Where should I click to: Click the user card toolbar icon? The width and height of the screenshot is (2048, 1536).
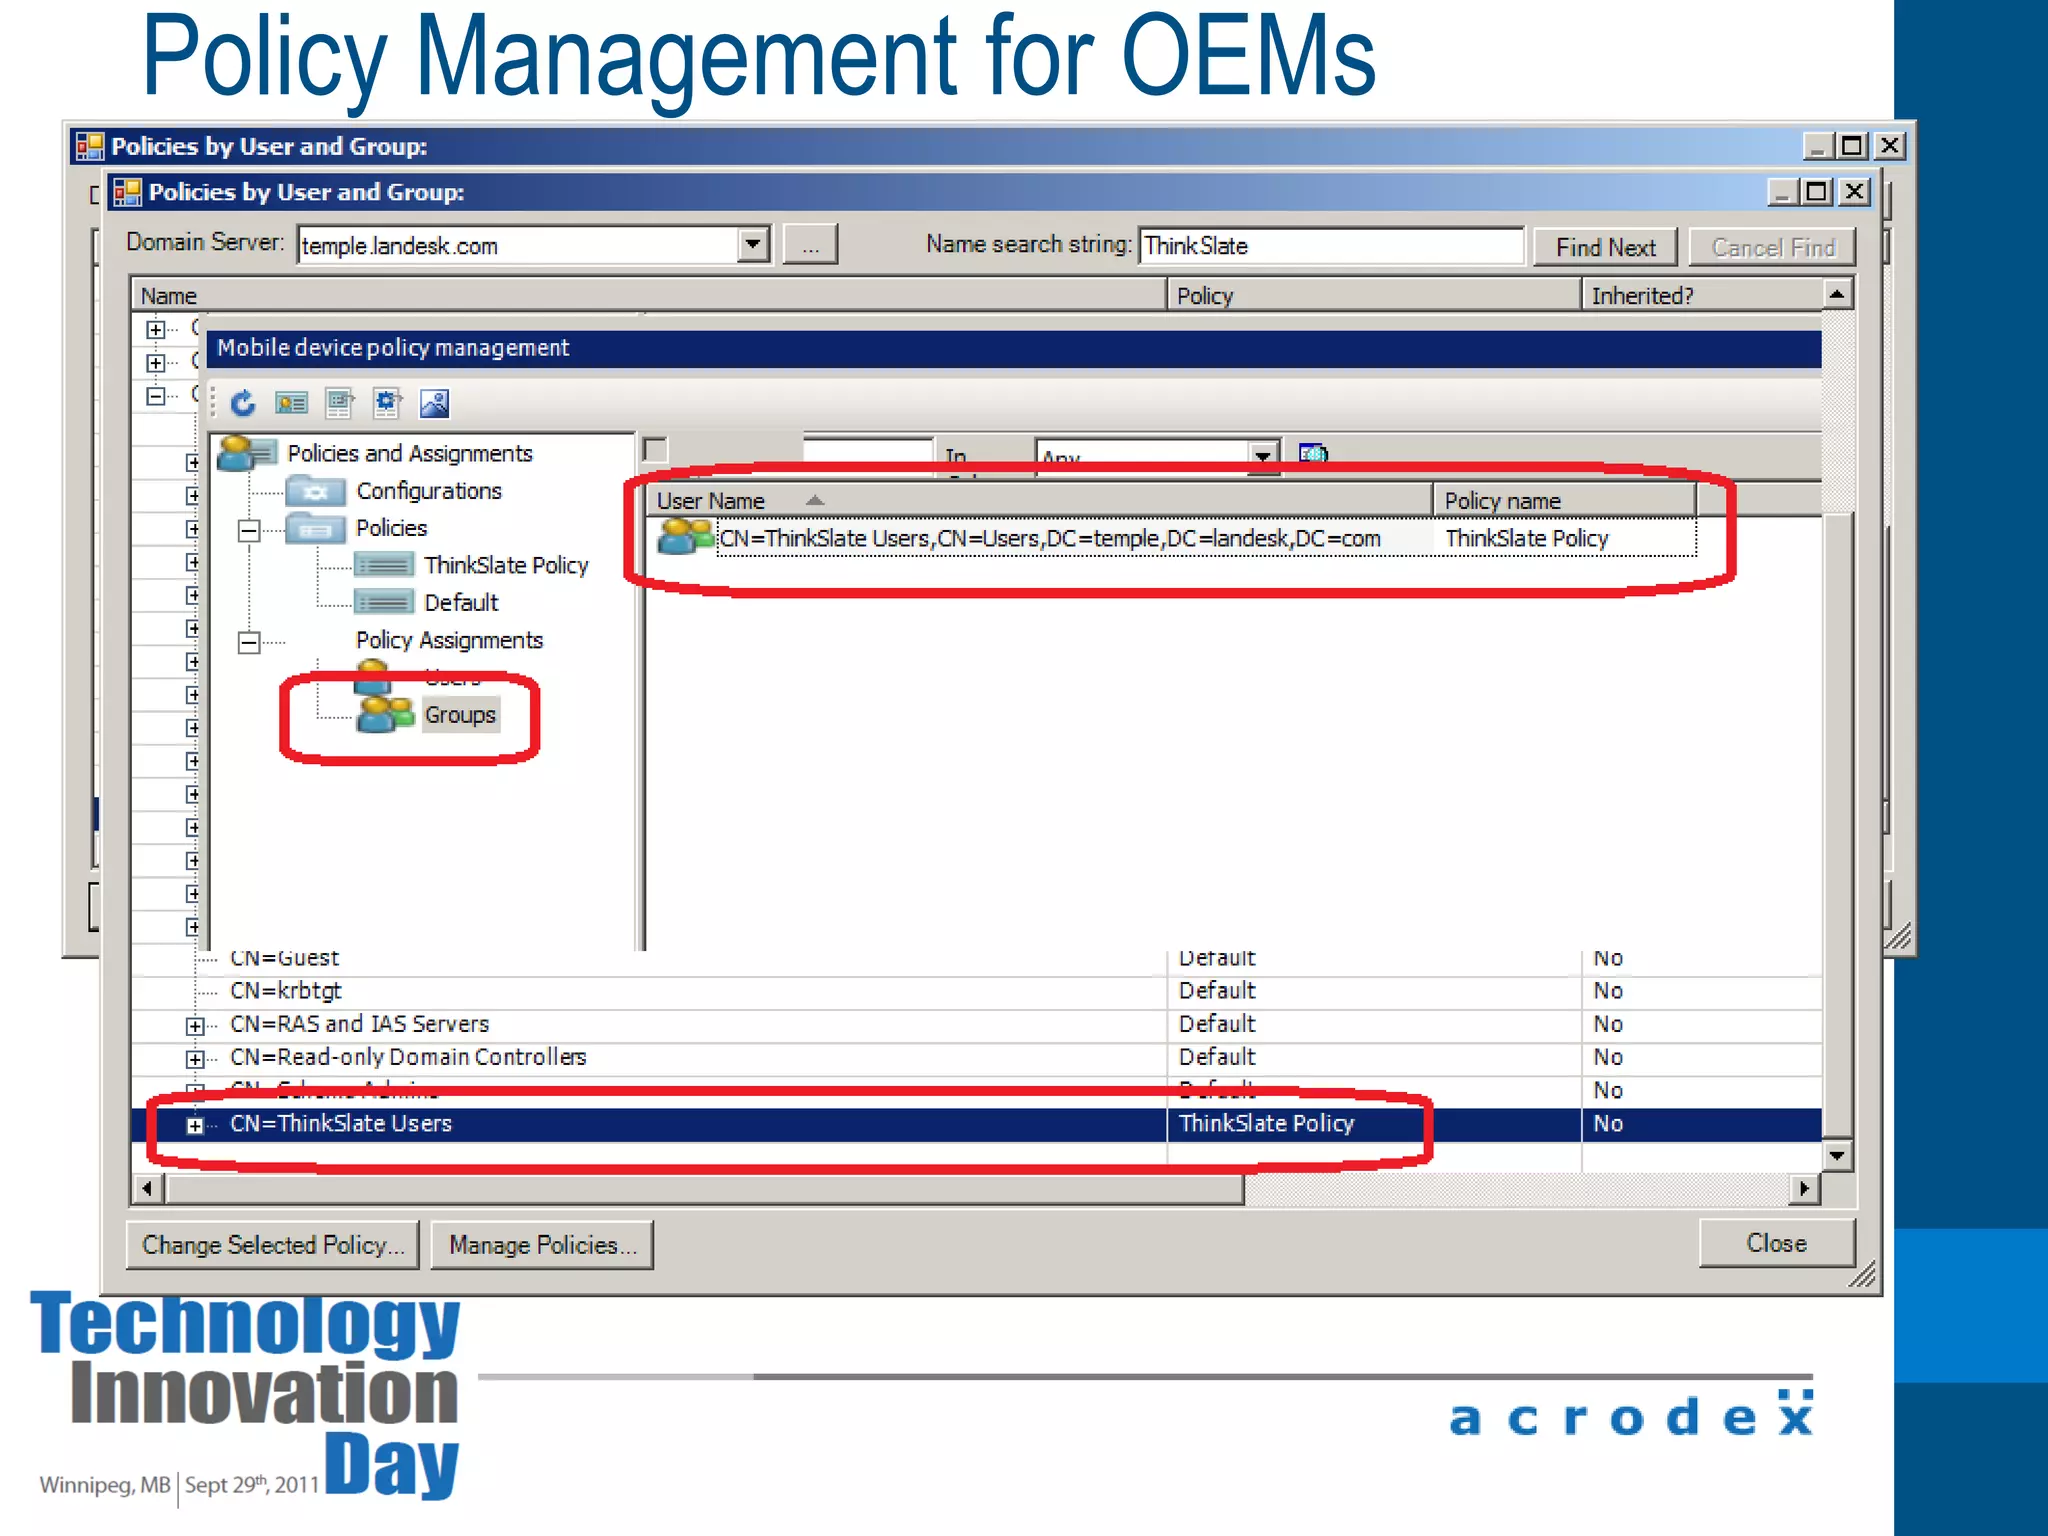(291, 403)
